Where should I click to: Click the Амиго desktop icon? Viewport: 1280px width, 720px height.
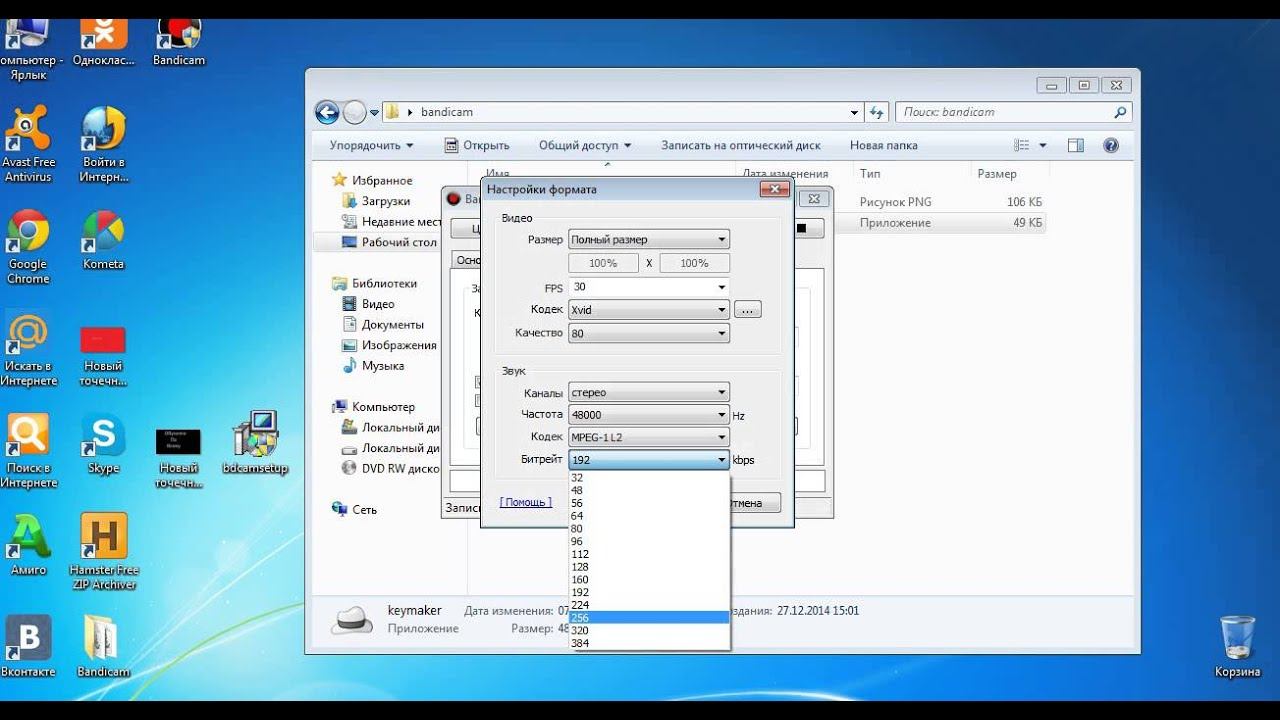pos(28,544)
